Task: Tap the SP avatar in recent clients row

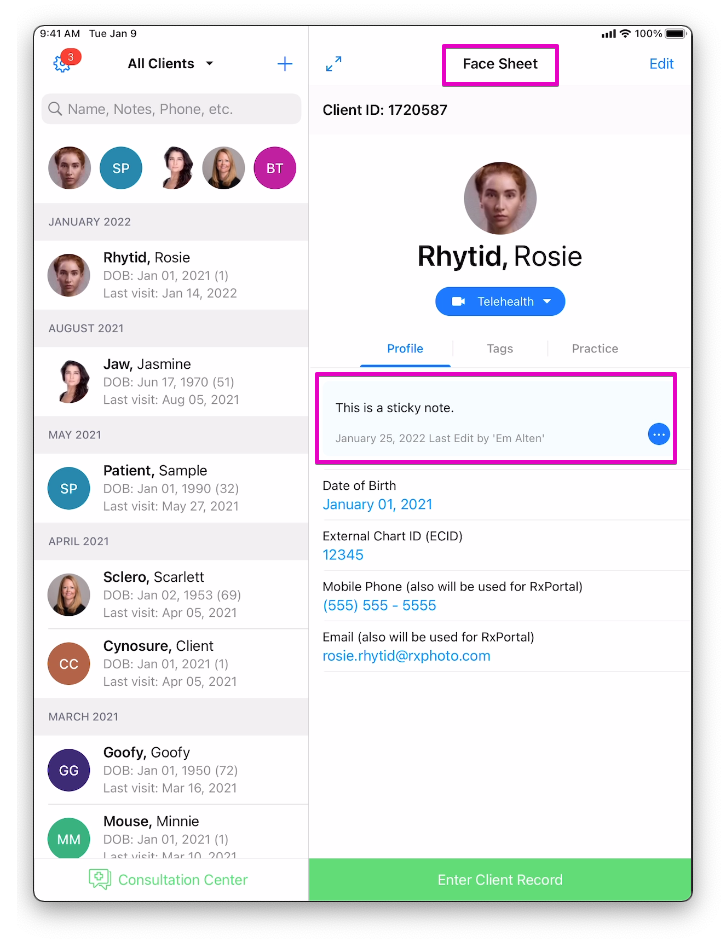Action: 121,168
